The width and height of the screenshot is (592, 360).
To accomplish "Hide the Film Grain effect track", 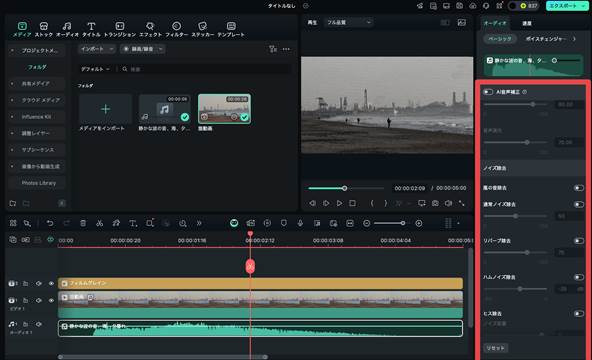I will pyautogui.click(x=51, y=283).
